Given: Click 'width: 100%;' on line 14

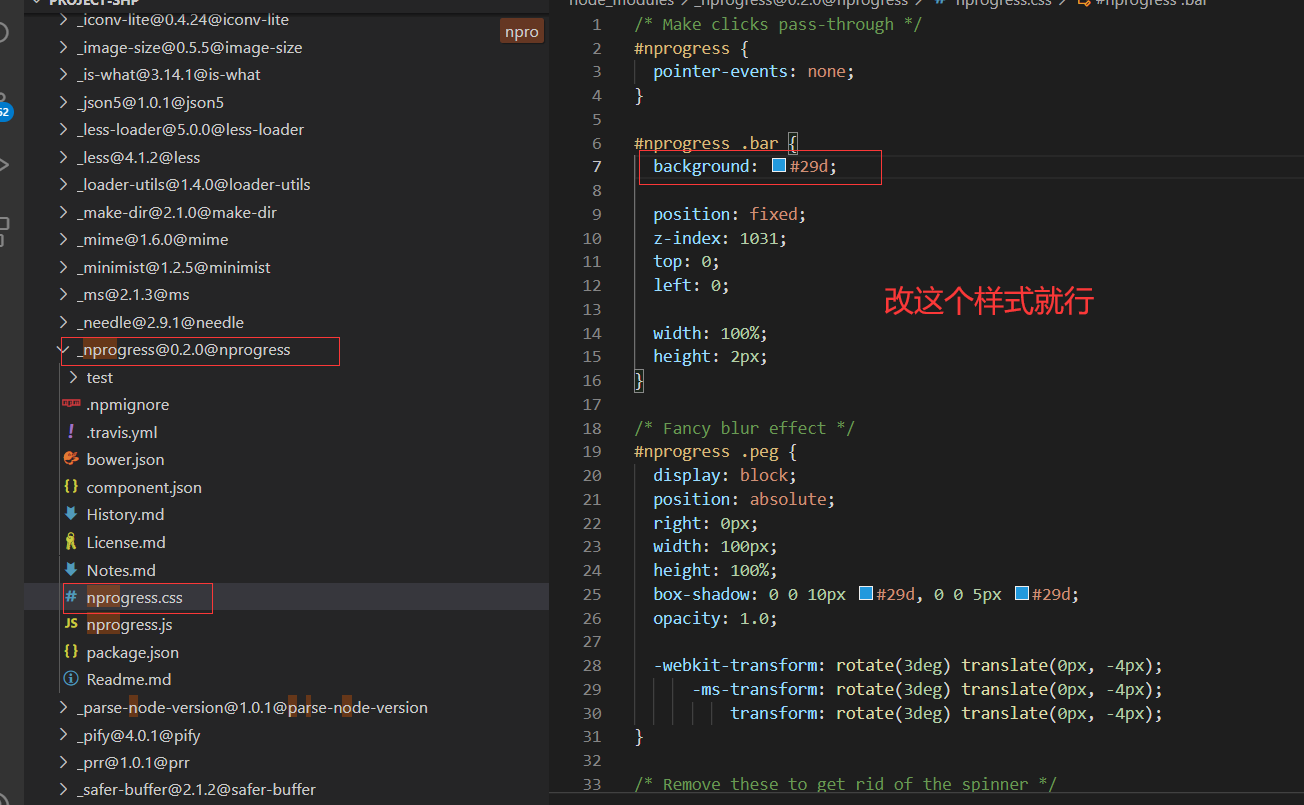Looking at the screenshot, I should [710, 333].
